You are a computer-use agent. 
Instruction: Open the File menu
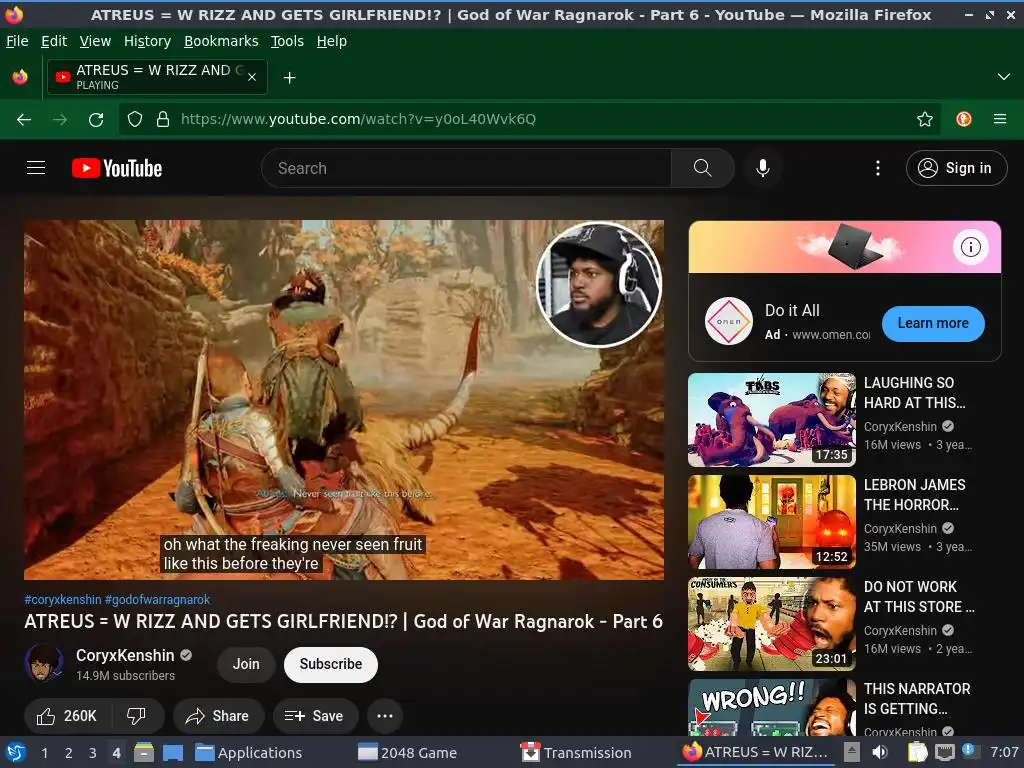(17, 41)
